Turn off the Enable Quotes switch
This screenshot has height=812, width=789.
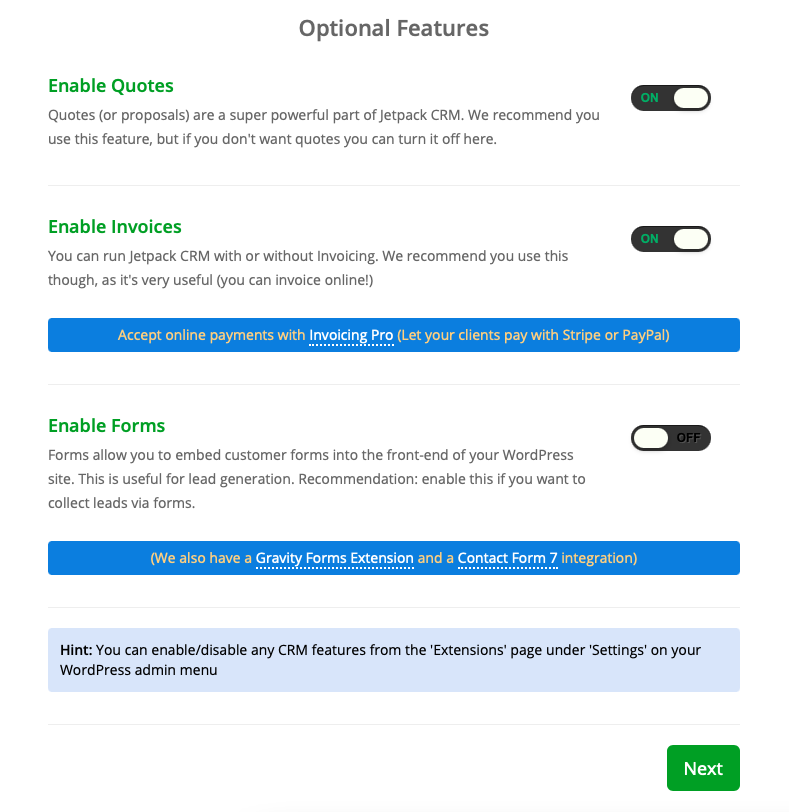[670, 98]
